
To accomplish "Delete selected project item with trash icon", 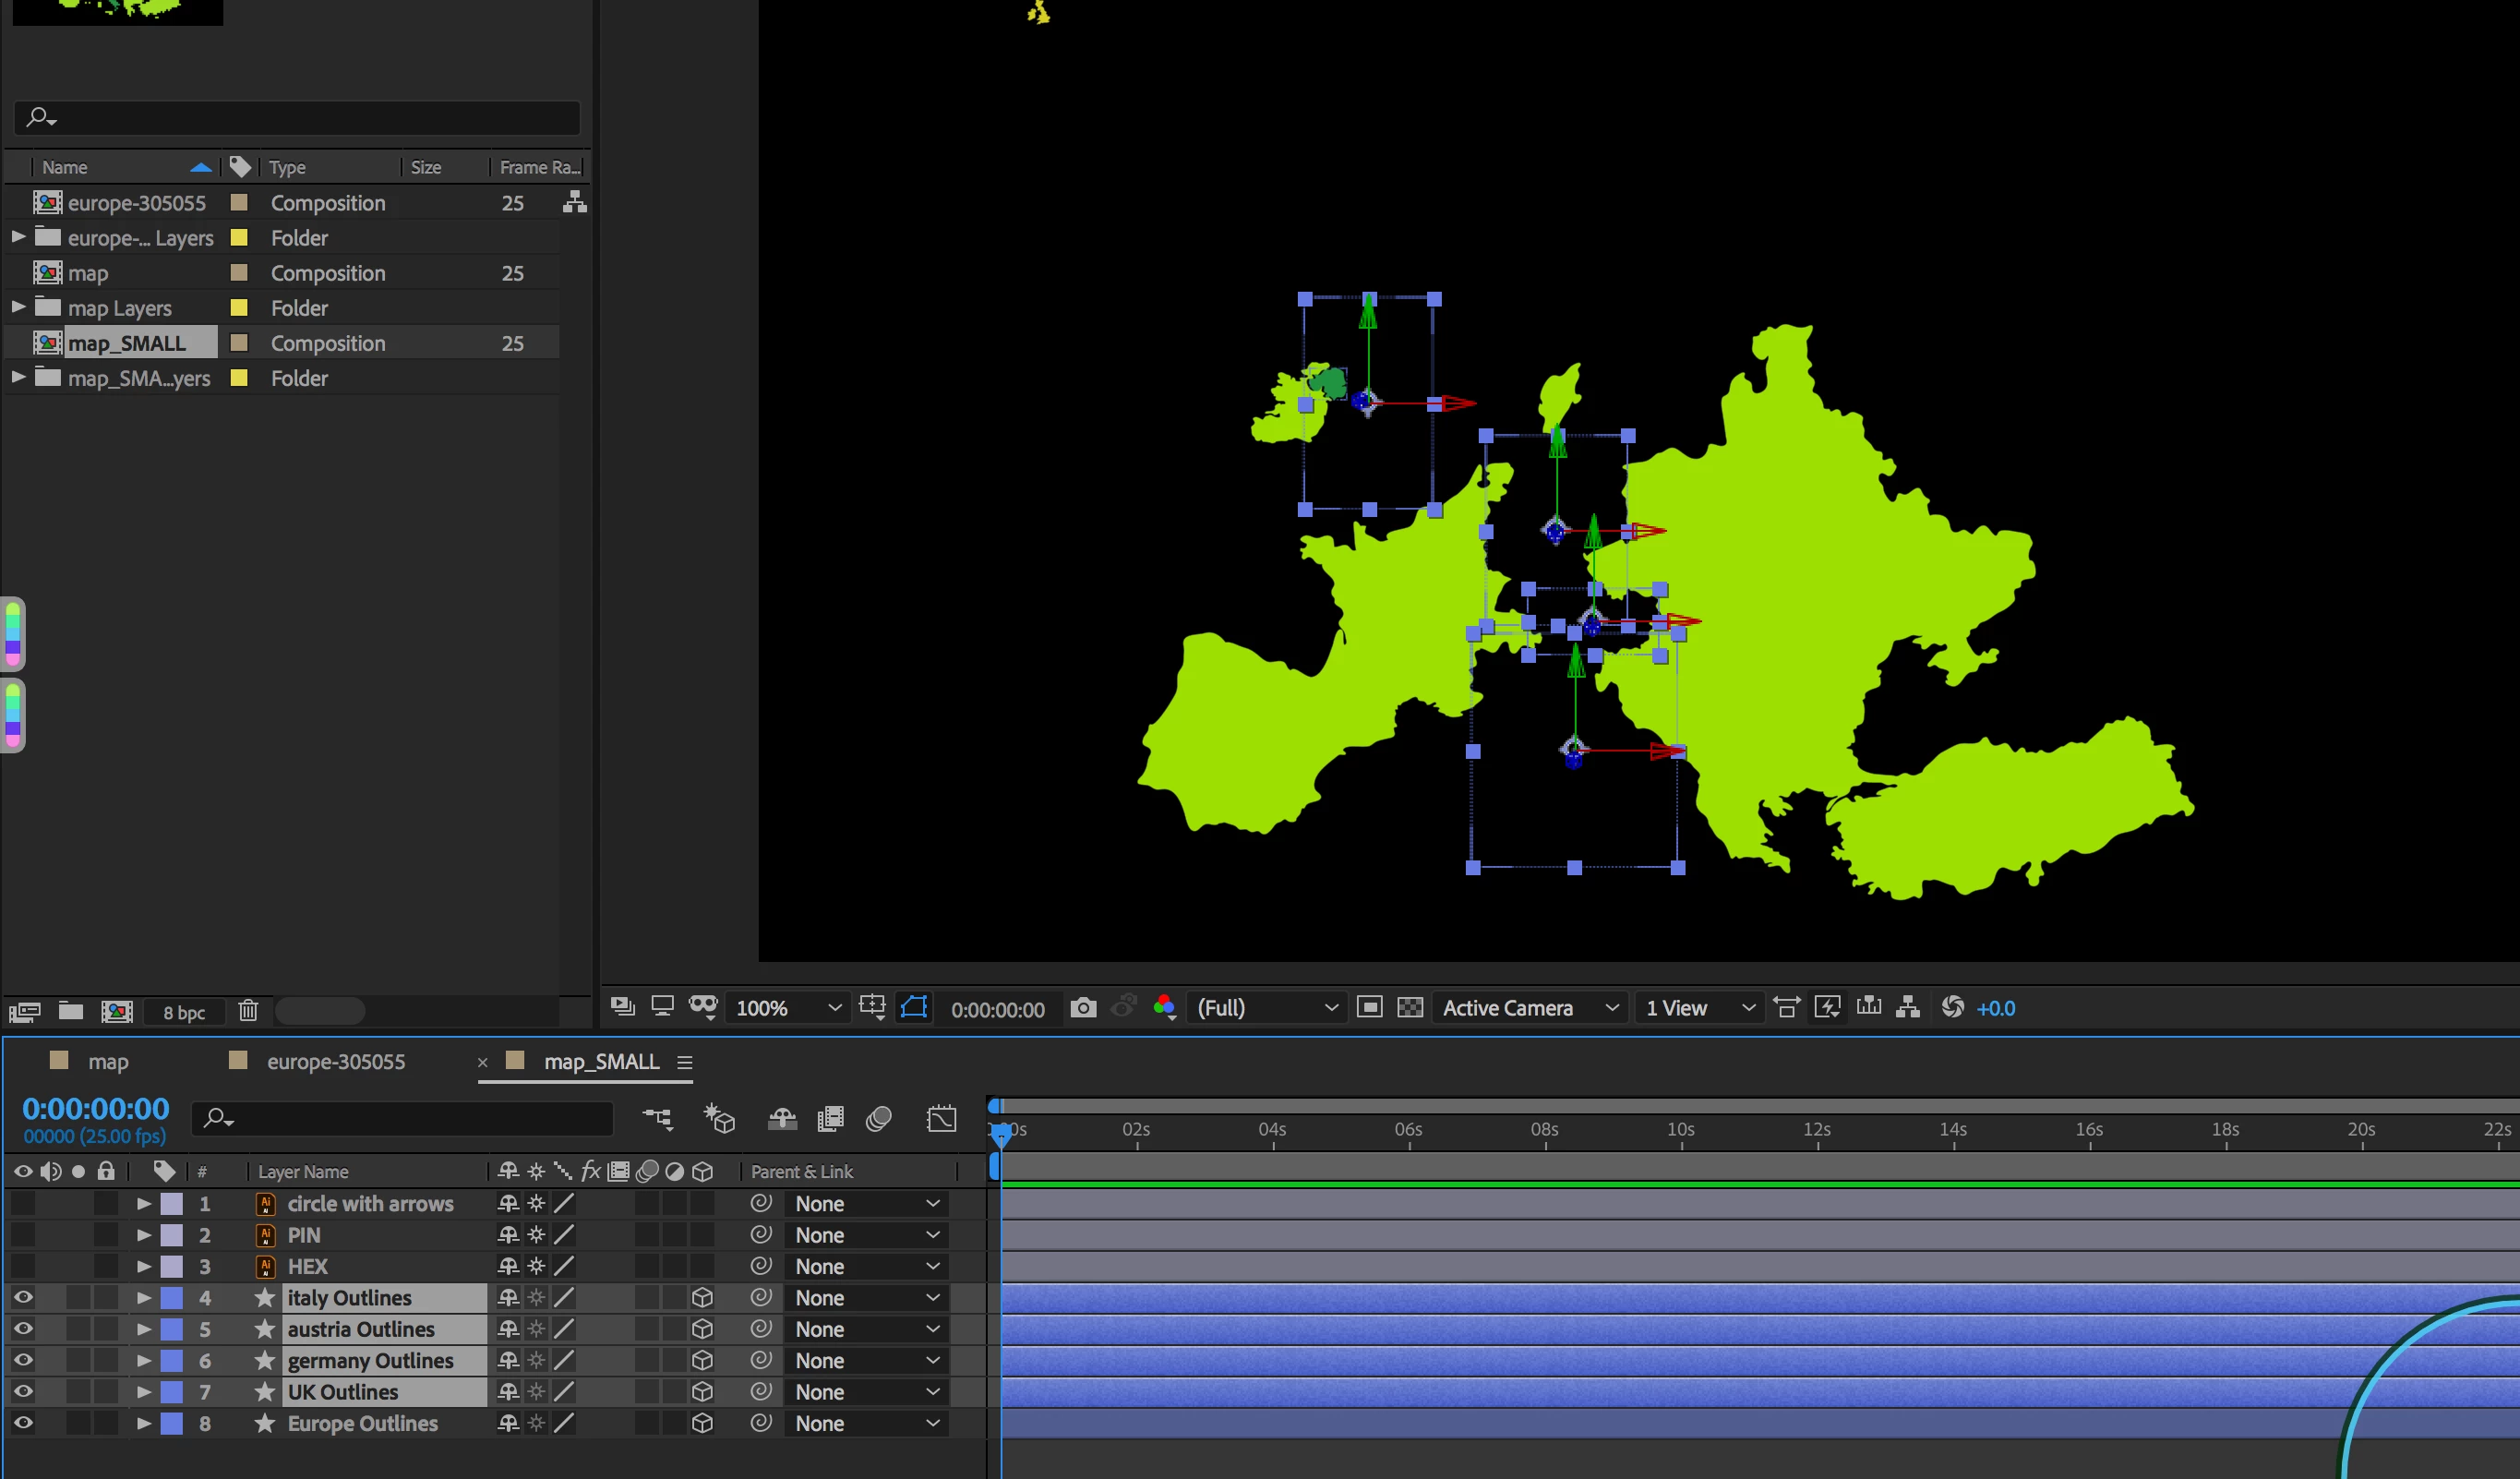I will coord(248,1011).
